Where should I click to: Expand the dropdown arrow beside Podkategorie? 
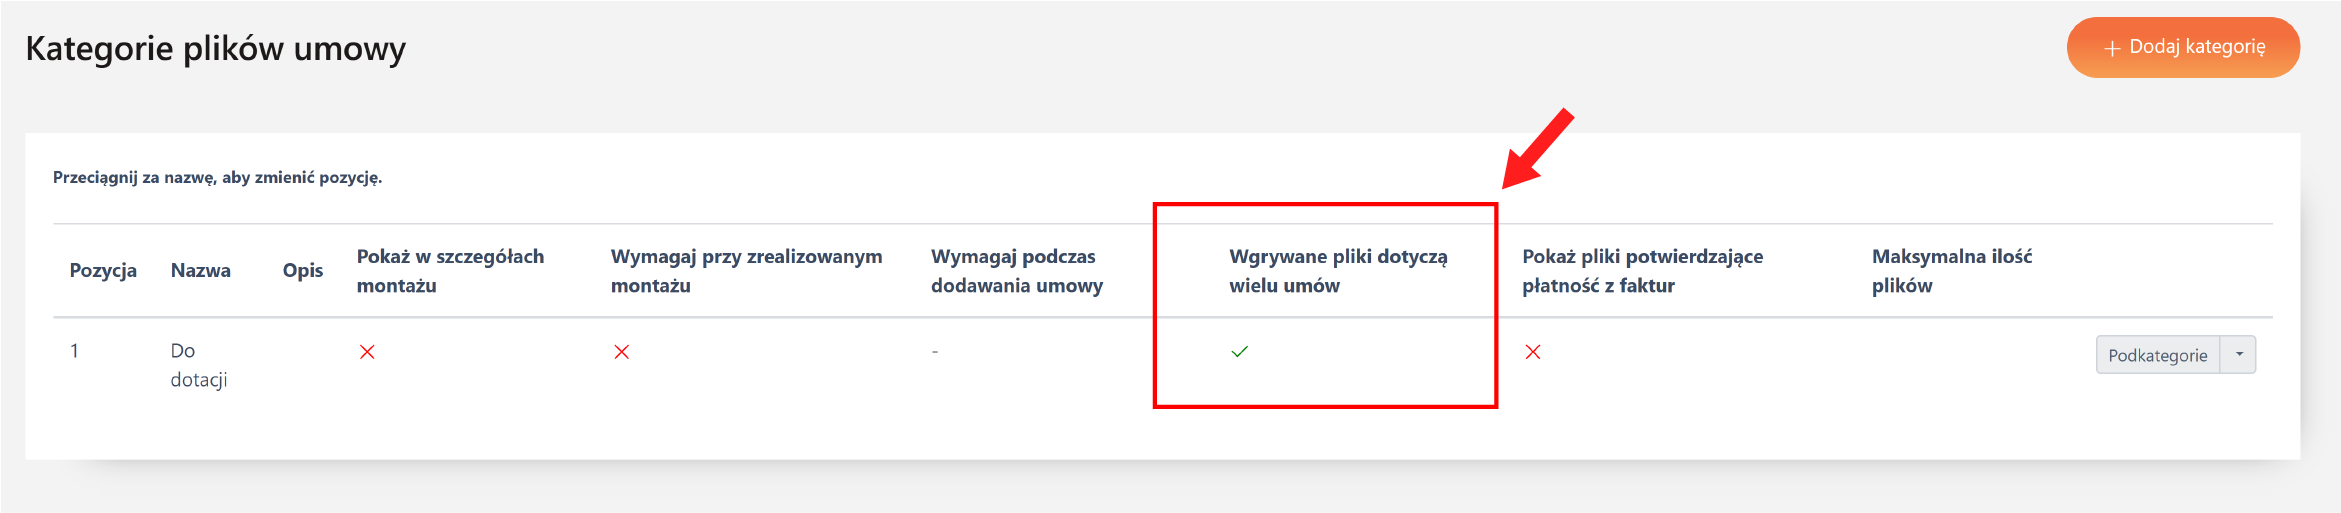[2239, 355]
